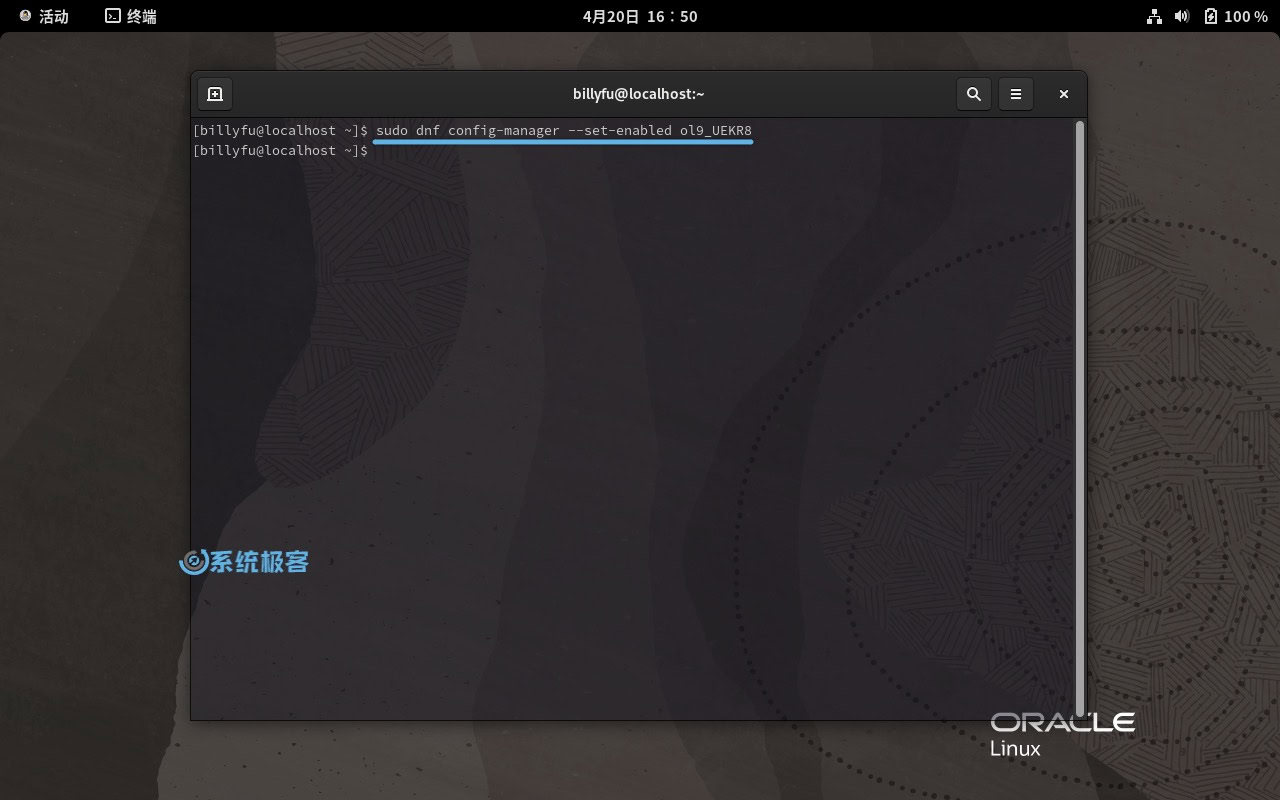Viewport: 1280px width, 800px height.
Task: Click the Oracle Linux desktop logo
Action: (x=1061, y=734)
